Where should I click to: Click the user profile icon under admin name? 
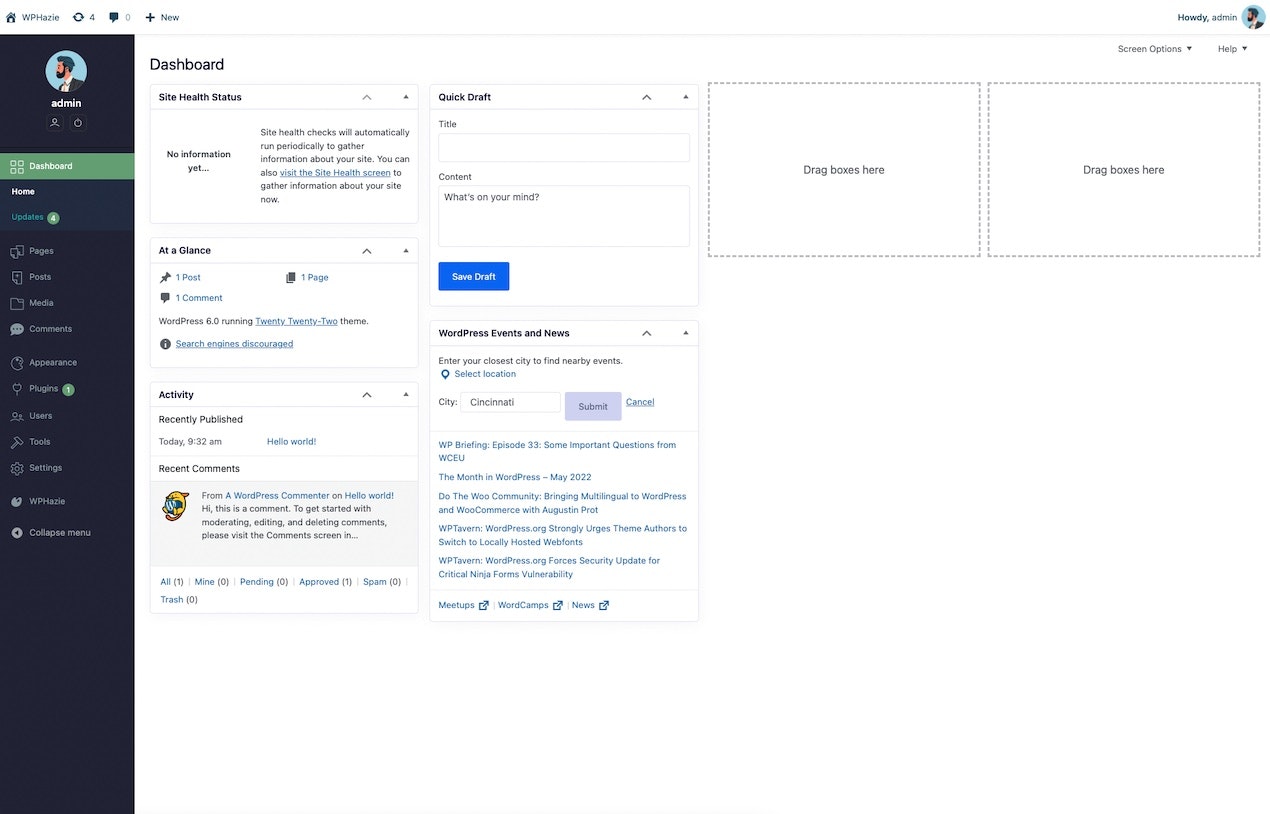coord(55,122)
